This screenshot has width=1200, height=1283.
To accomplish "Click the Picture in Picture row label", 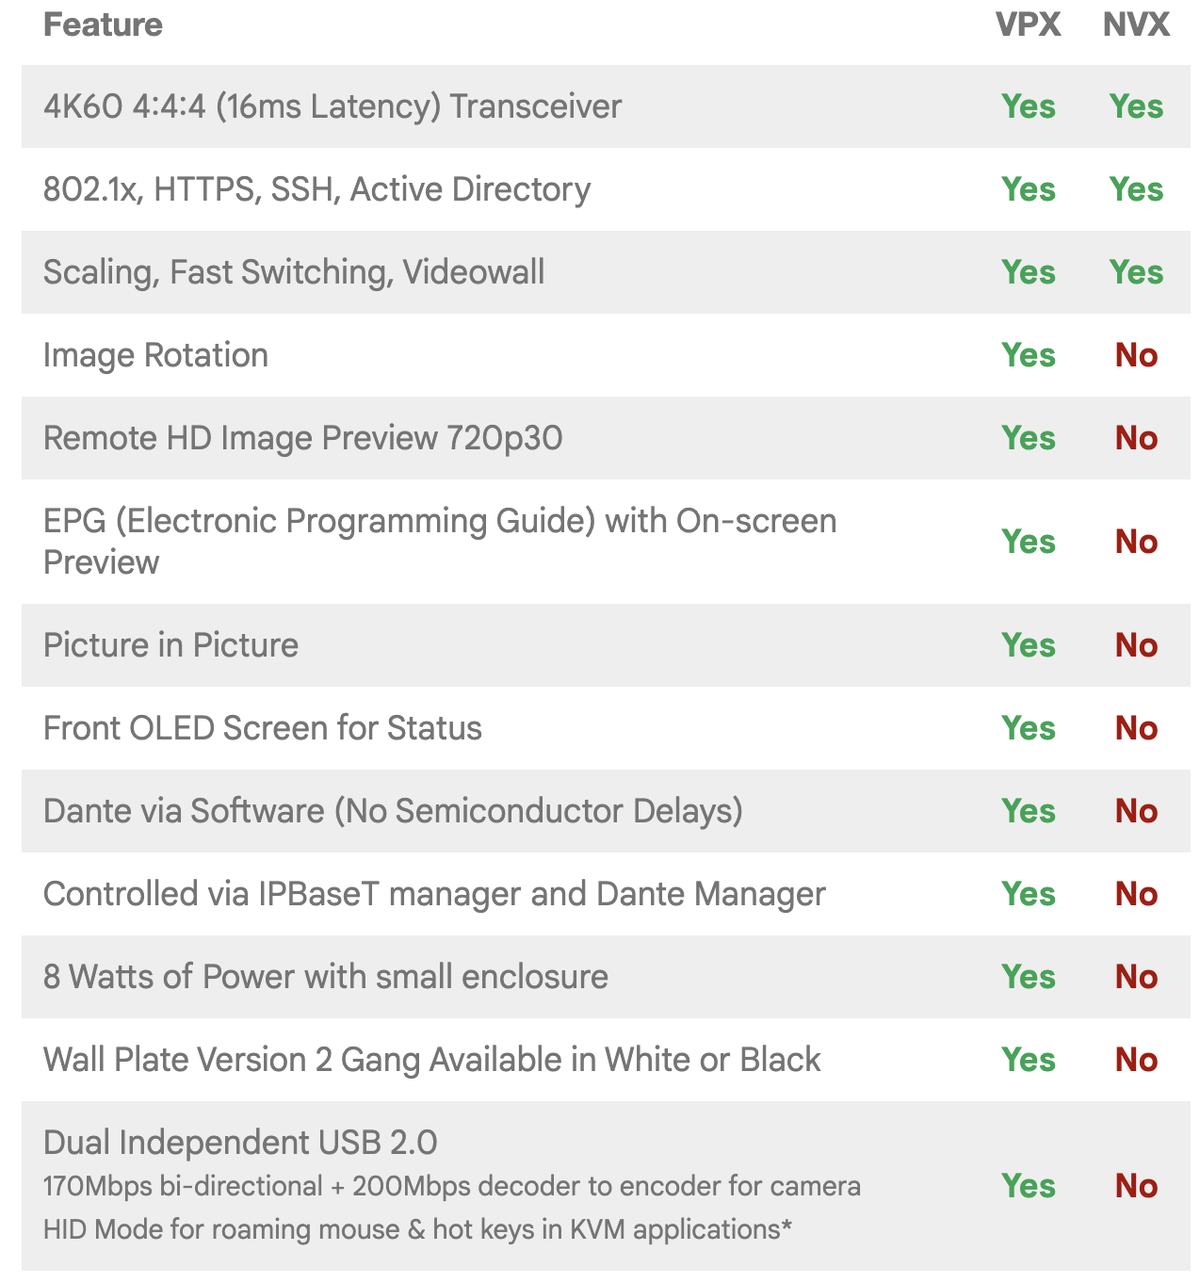I will pos(170,646).
